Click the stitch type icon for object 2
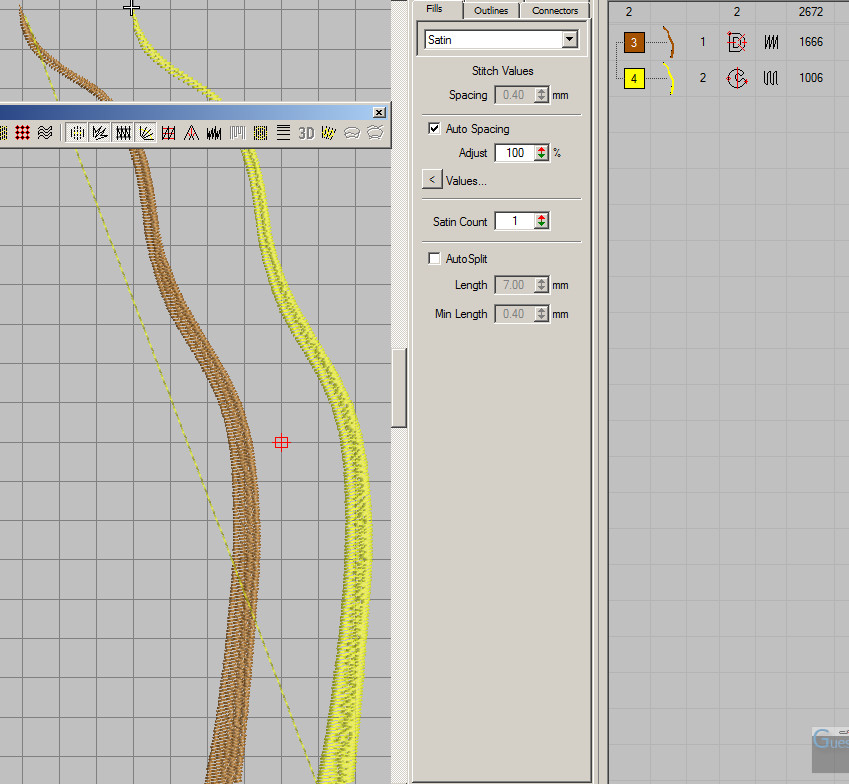The height and width of the screenshot is (784, 849). (x=771, y=78)
